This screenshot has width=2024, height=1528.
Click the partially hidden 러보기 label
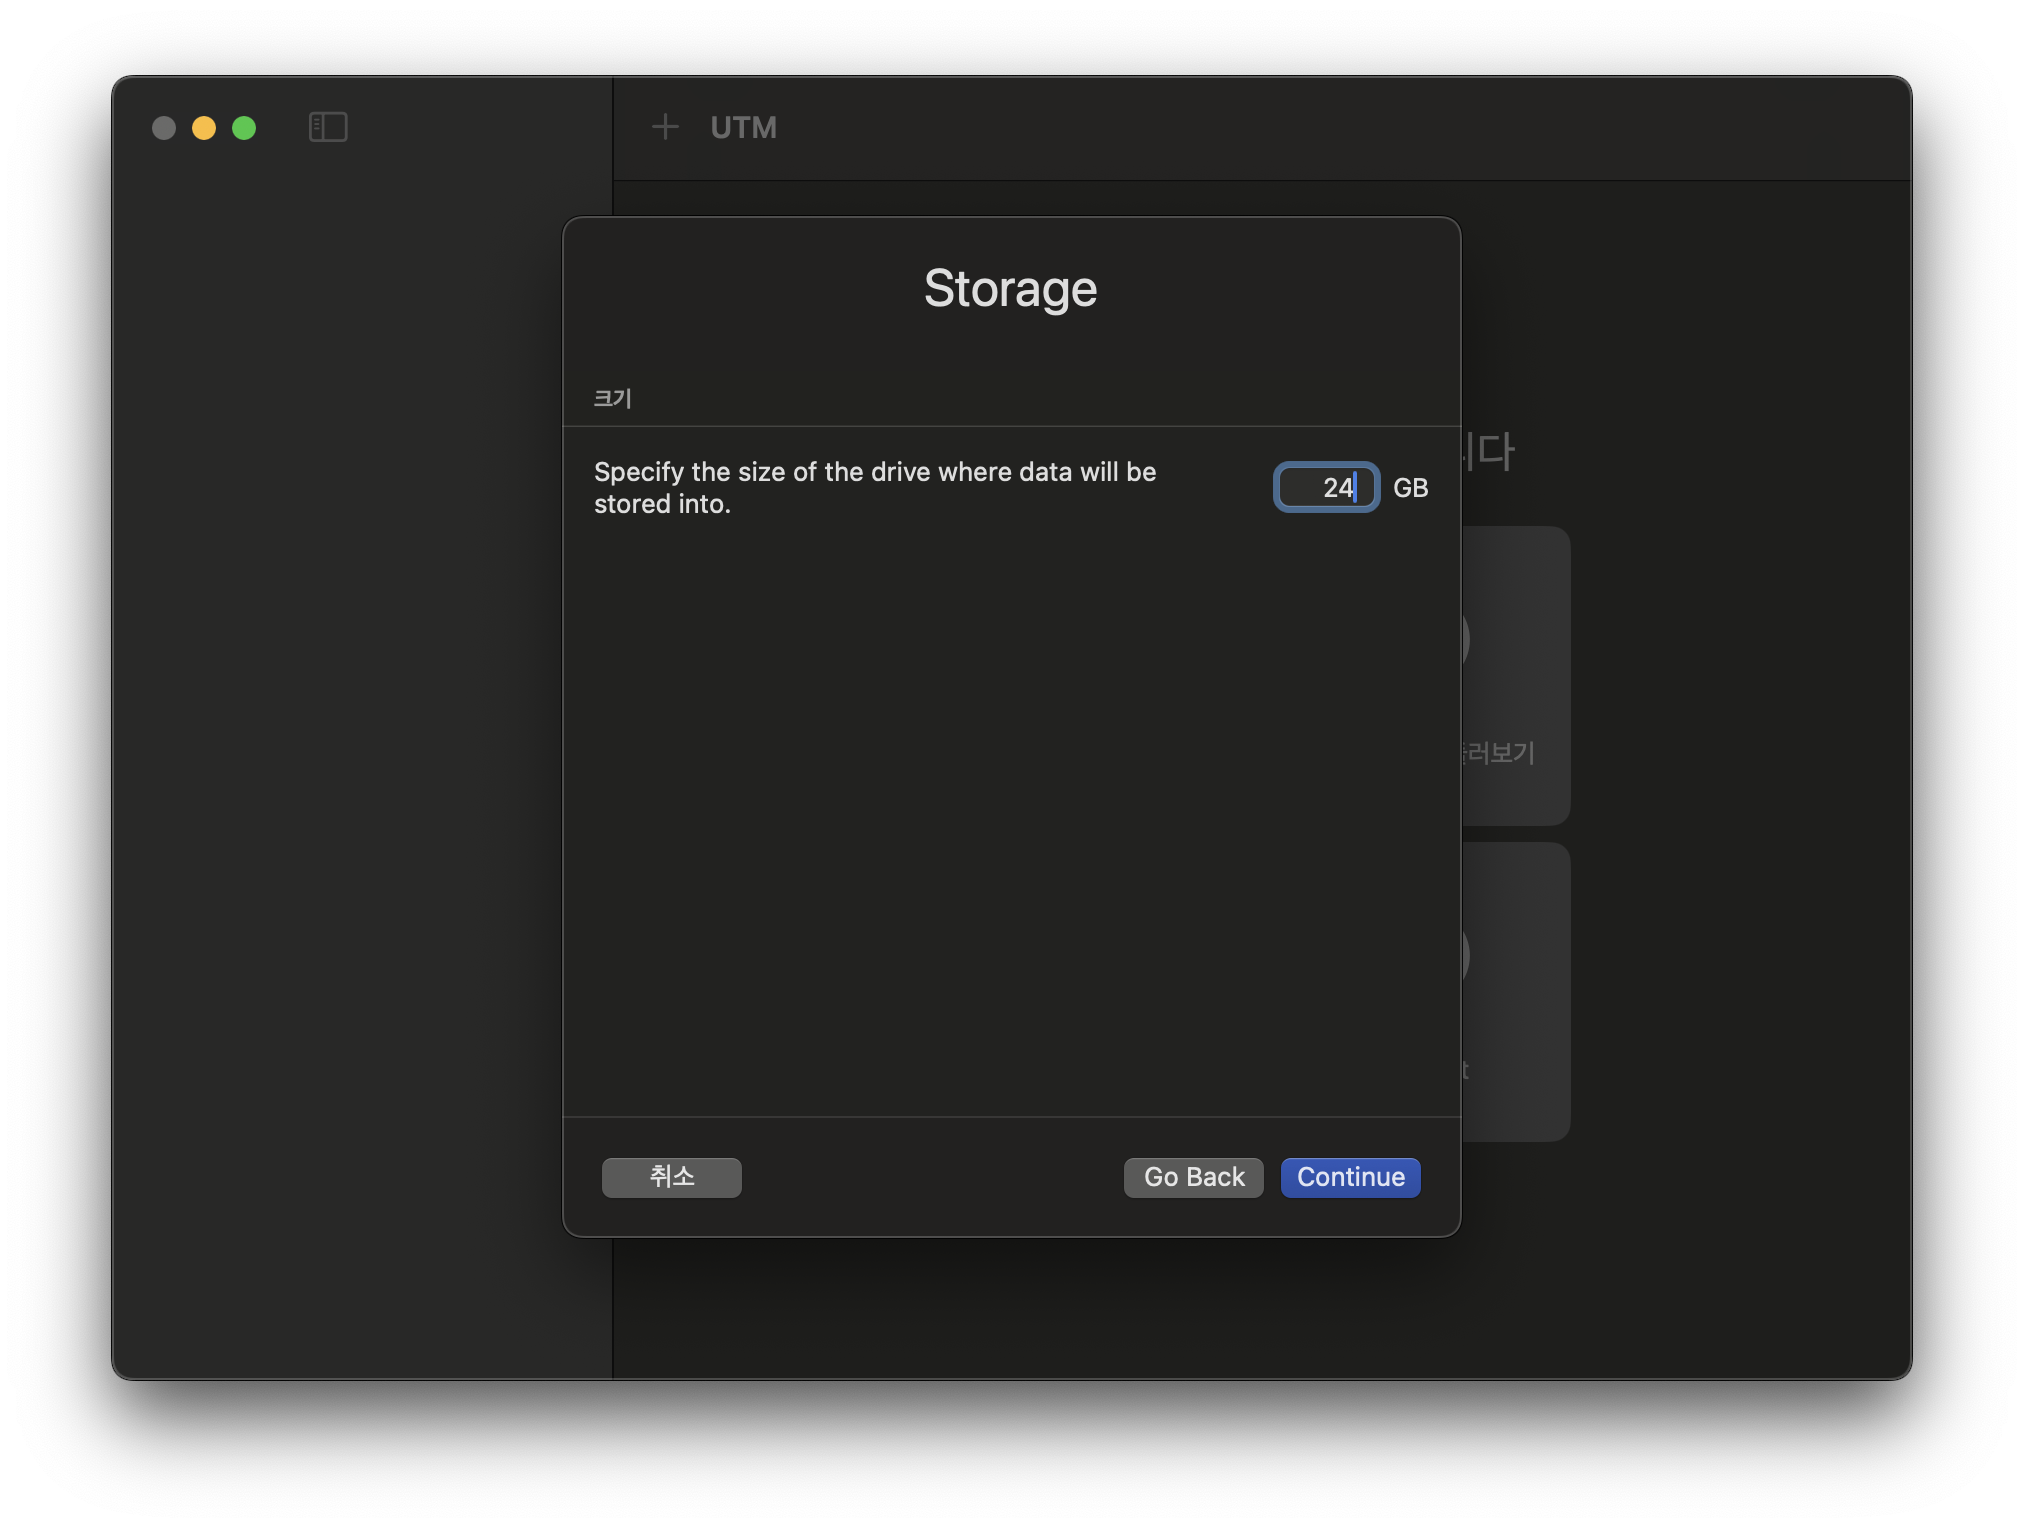click(1498, 752)
